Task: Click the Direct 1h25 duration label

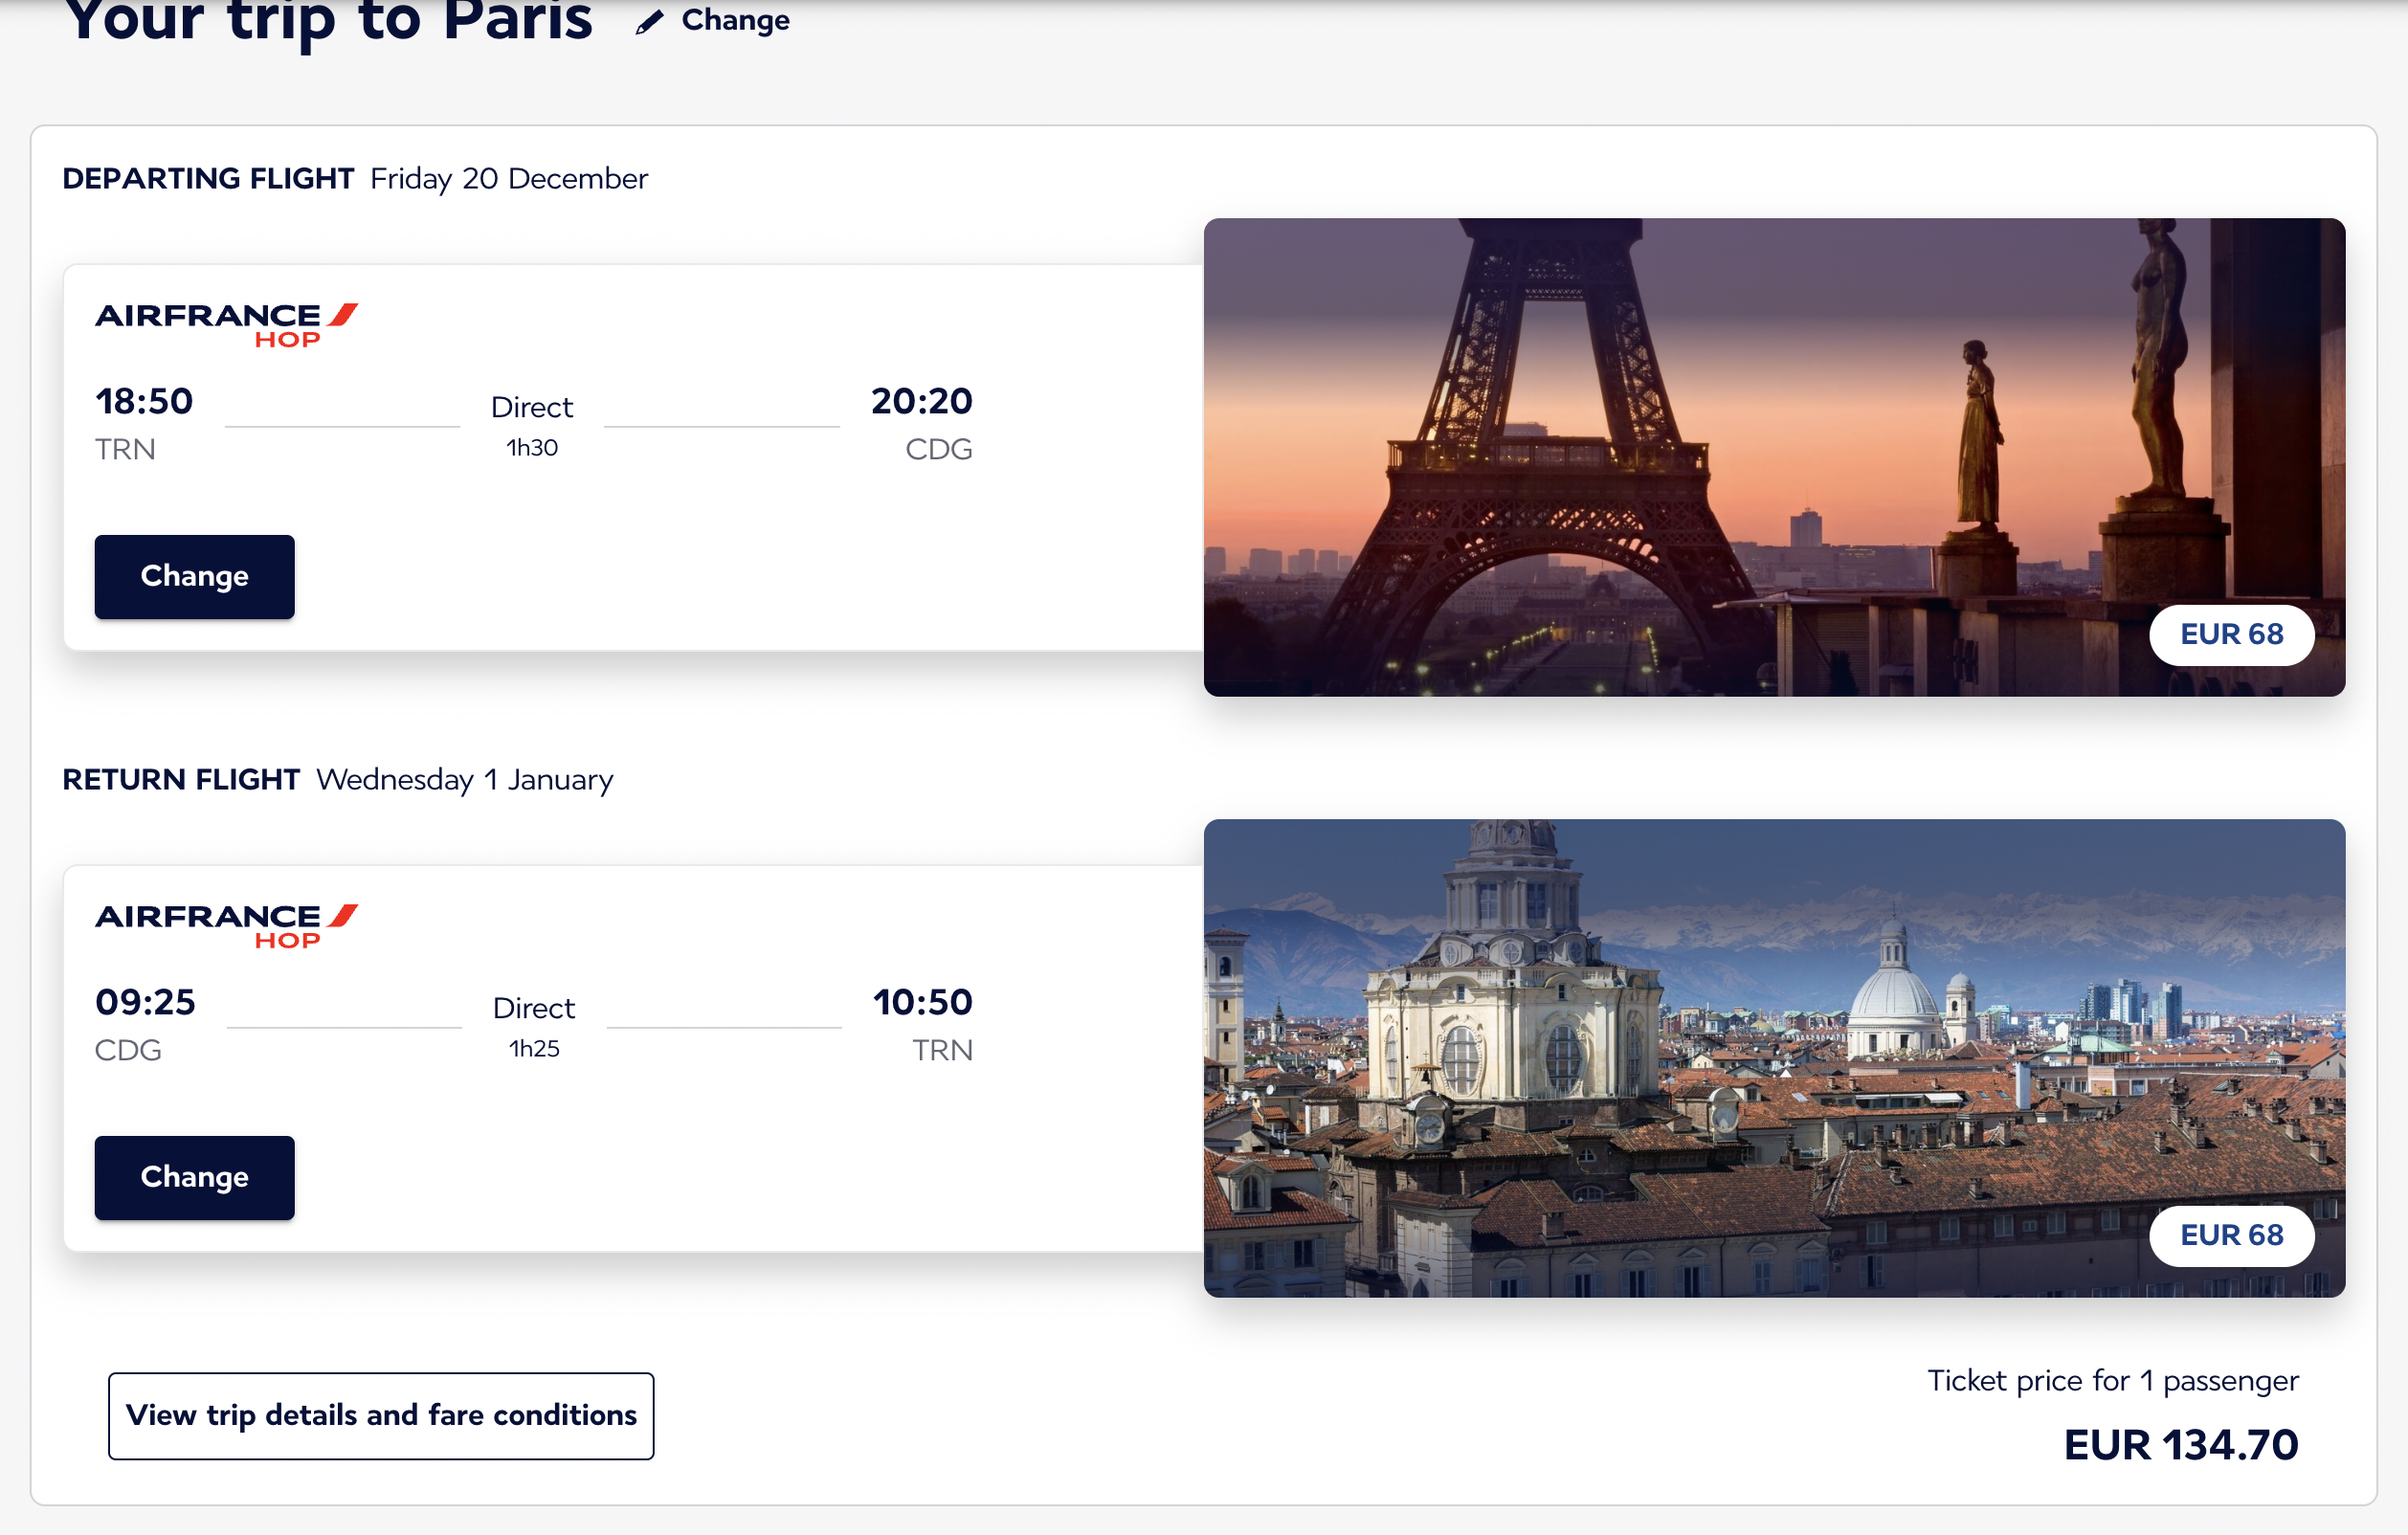Action: [x=534, y=1026]
